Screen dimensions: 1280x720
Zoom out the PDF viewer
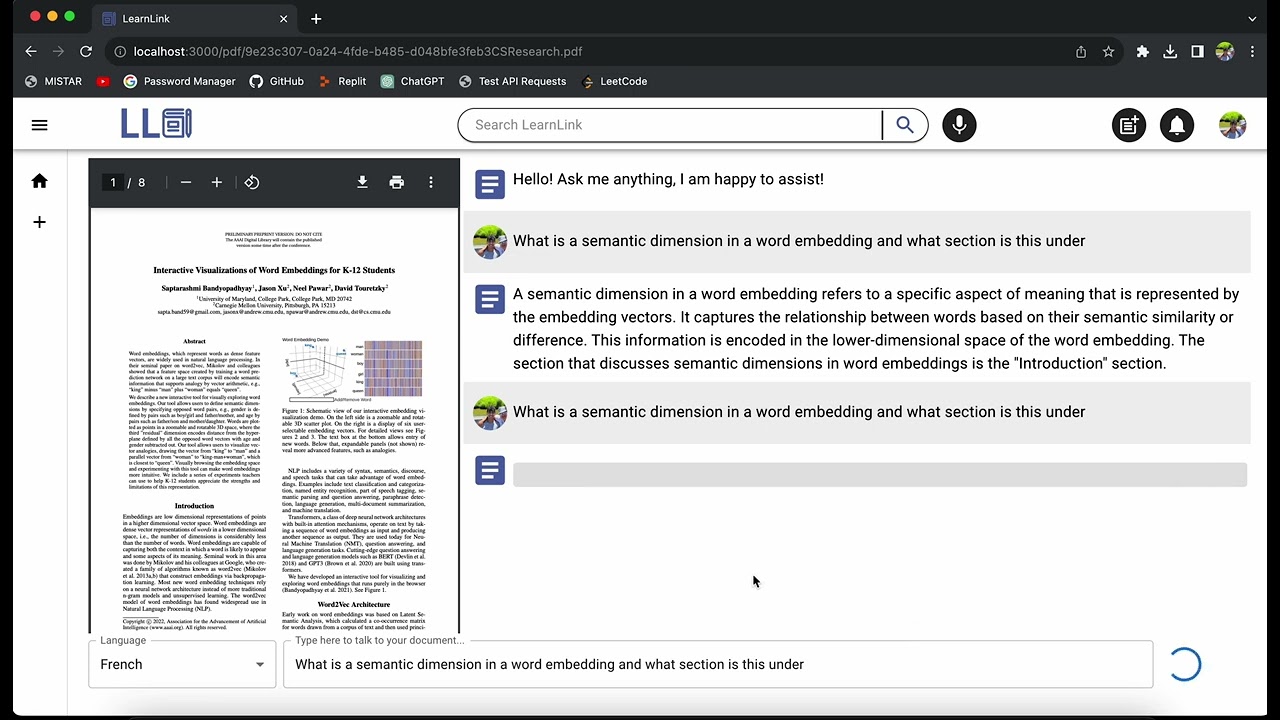pos(186,182)
